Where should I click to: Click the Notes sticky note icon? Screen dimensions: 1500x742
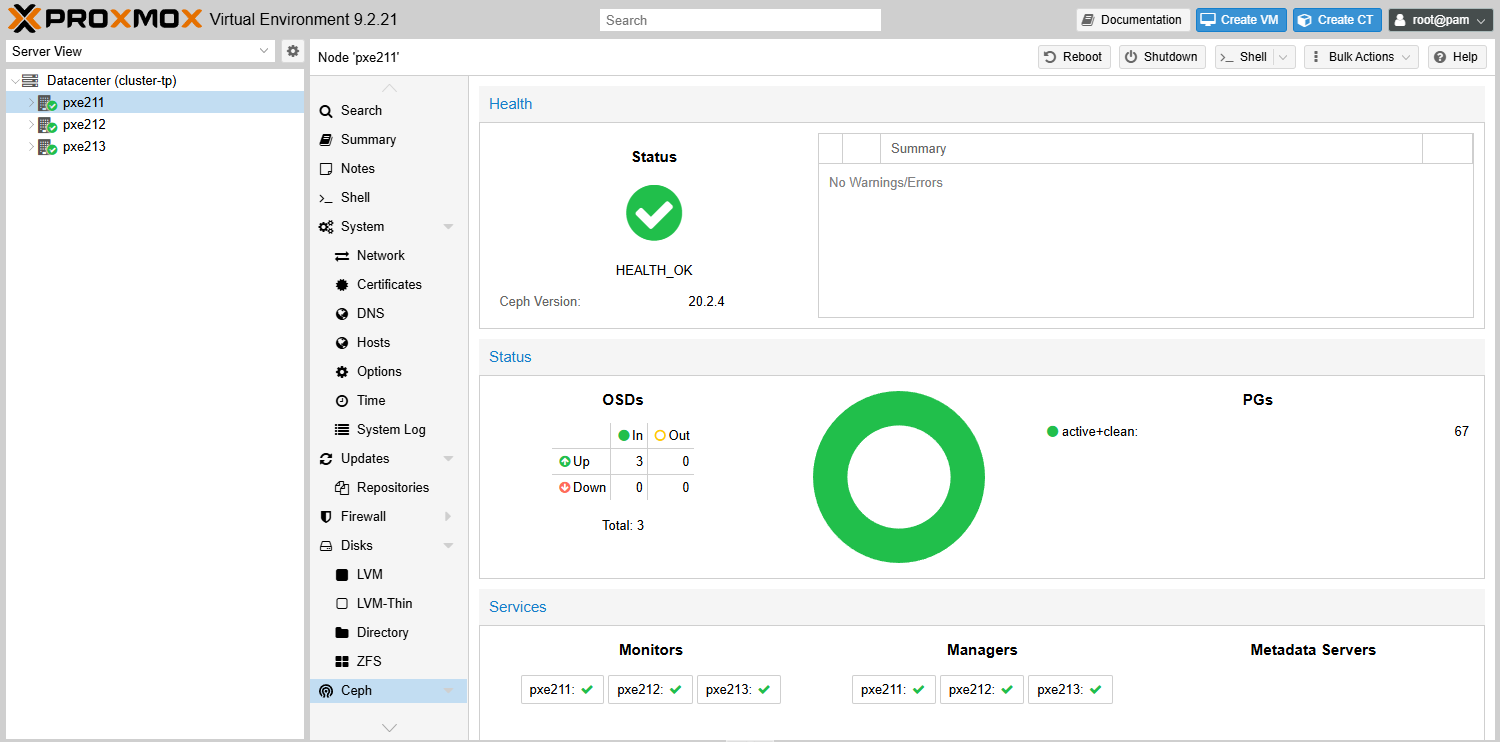[x=326, y=169]
